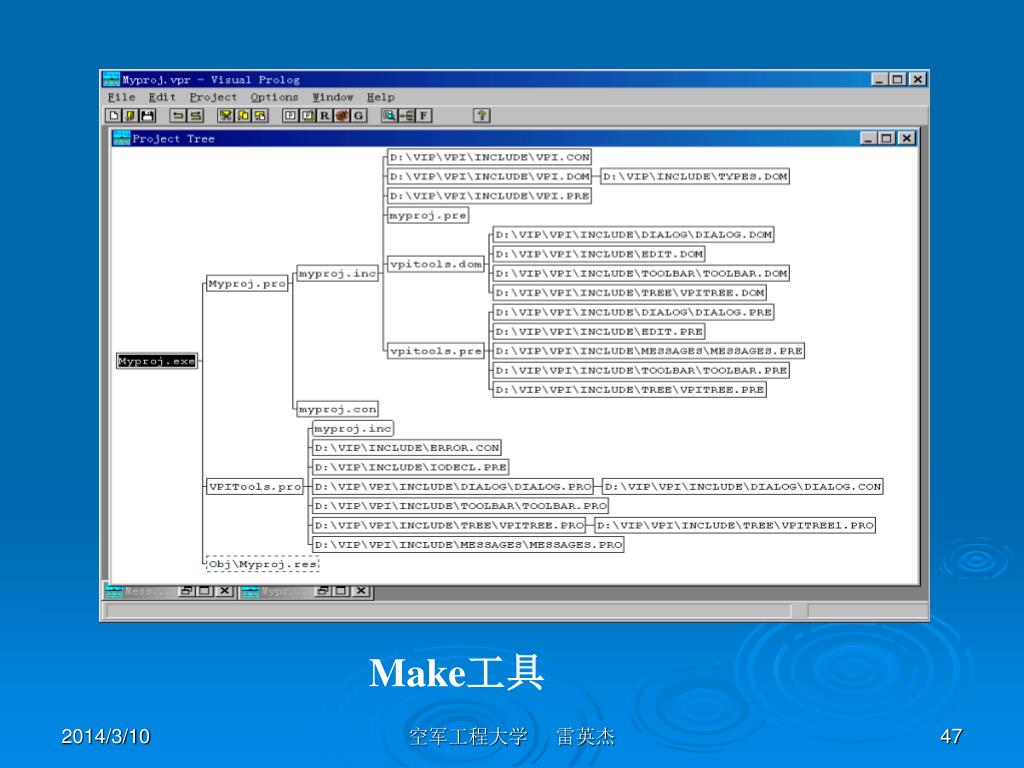1024x768 pixels.
Task: Select the VPITools.pro node
Action: [x=255, y=487]
